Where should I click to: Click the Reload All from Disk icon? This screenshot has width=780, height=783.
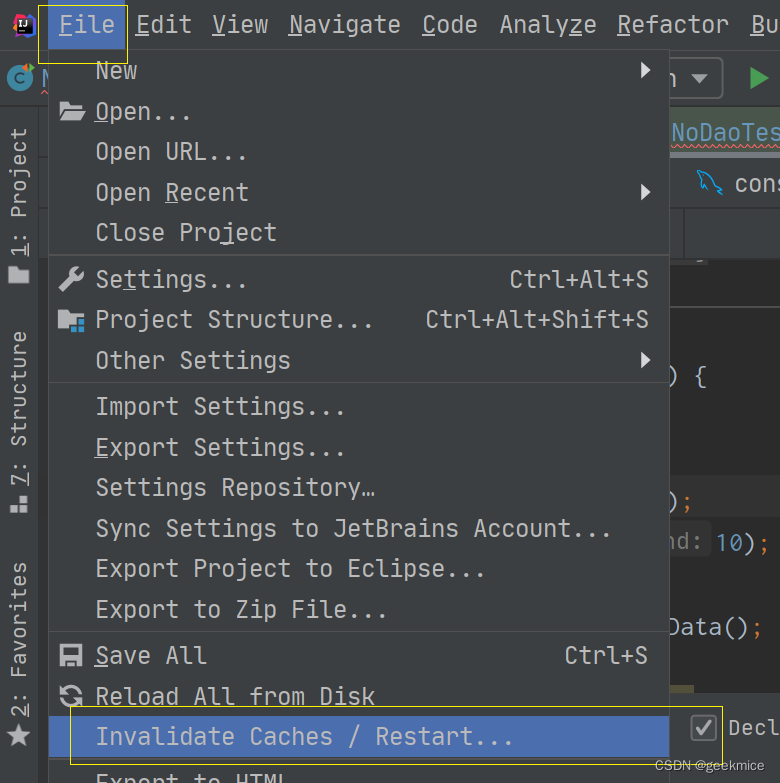point(71,695)
